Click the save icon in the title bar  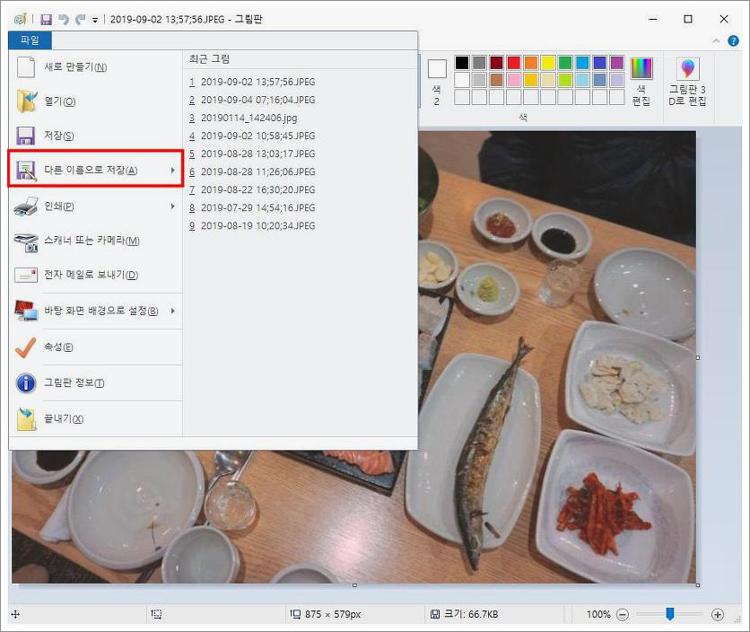click(46, 19)
